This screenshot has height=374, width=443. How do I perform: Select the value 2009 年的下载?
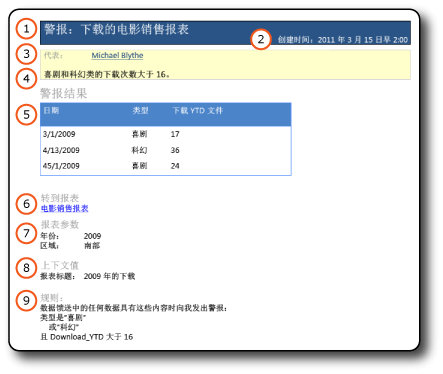tap(109, 276)
